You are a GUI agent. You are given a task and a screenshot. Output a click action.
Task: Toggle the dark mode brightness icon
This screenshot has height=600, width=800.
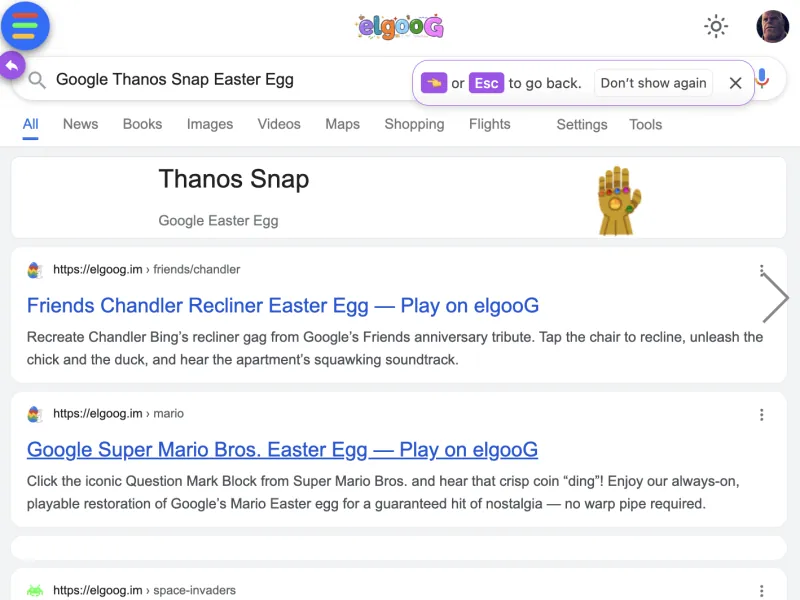[716, 27]
